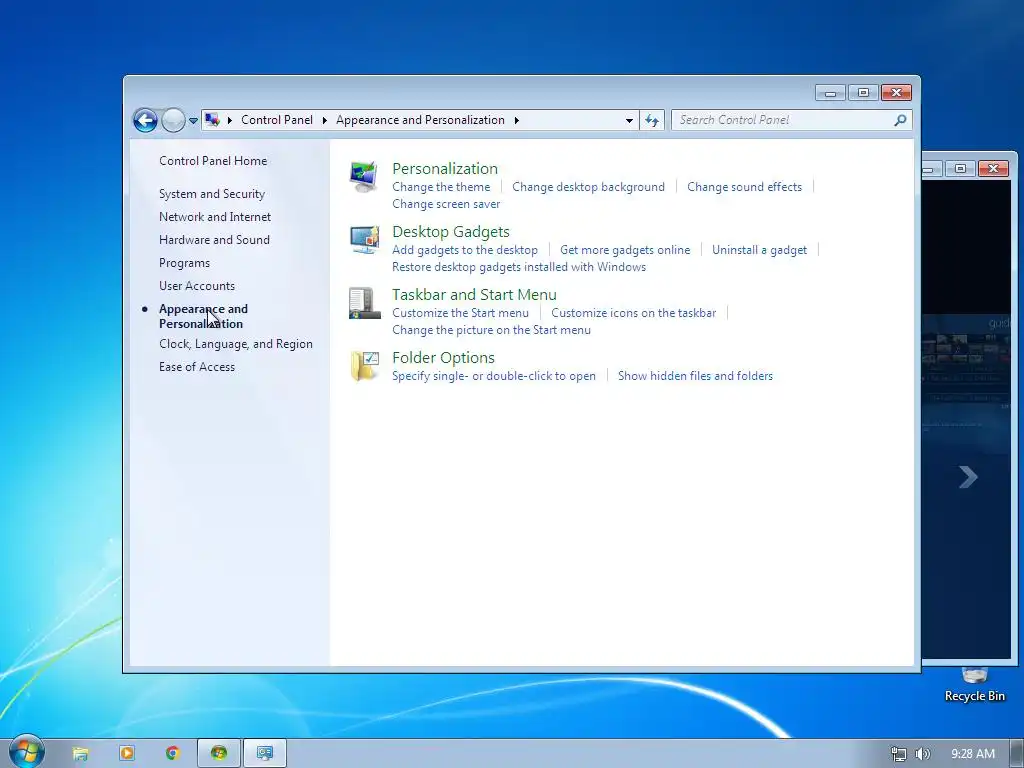Launch Windows Media Player from taskbar
This screenshot has width=1024, height=768.
(127, 754)
